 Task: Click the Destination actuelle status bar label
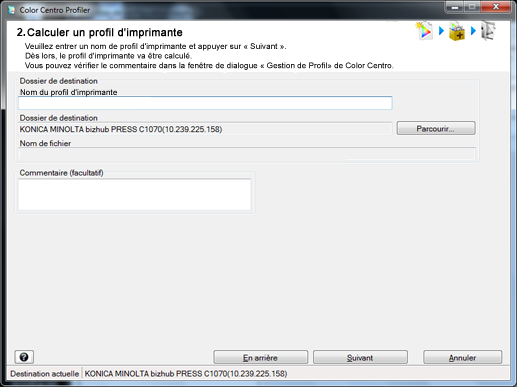pyautogui.click(x=44, y=374)
